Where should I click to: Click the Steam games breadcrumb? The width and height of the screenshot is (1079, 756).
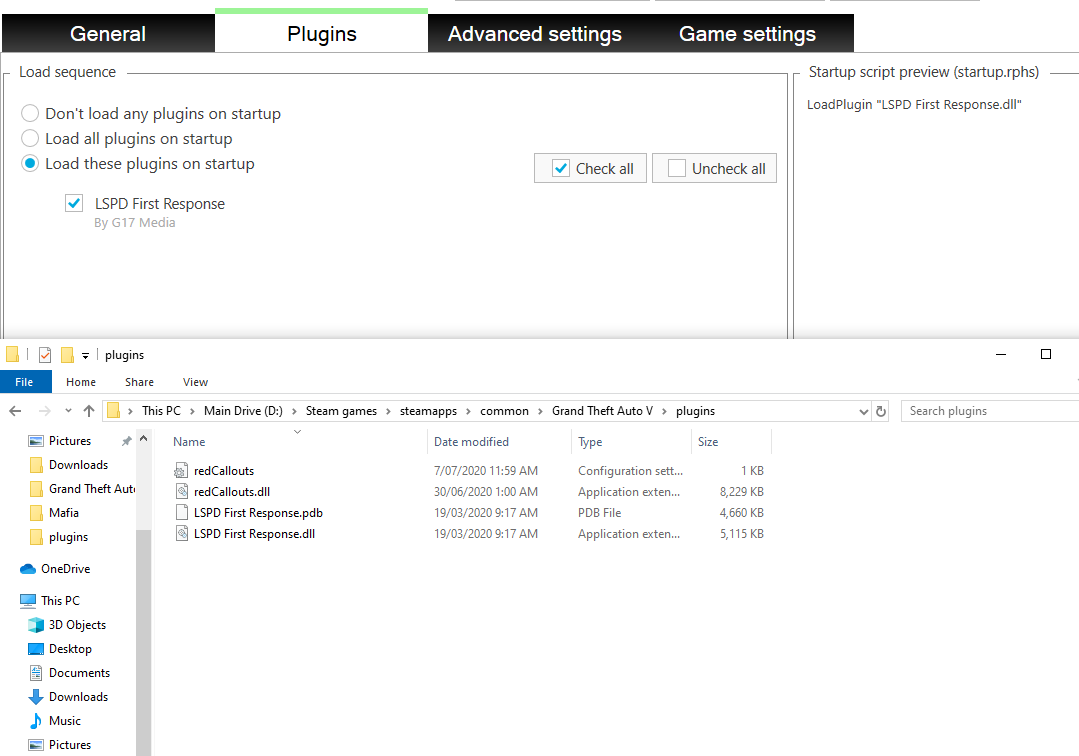tap(341, 411)
